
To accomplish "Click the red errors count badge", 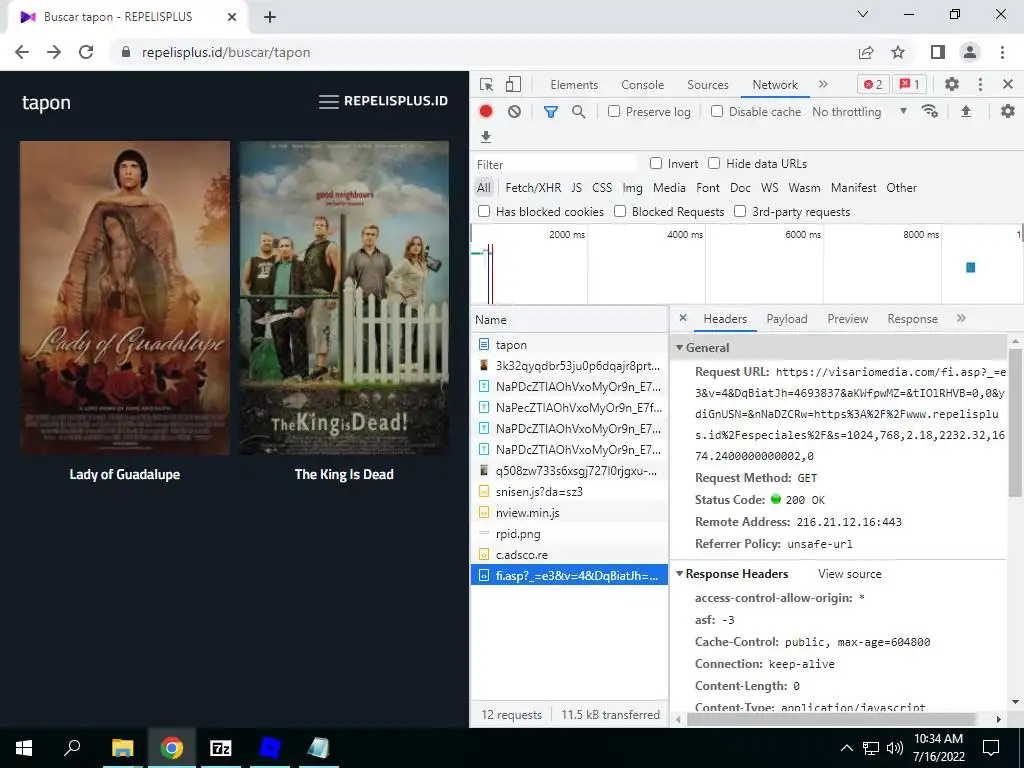I will 873,84.
